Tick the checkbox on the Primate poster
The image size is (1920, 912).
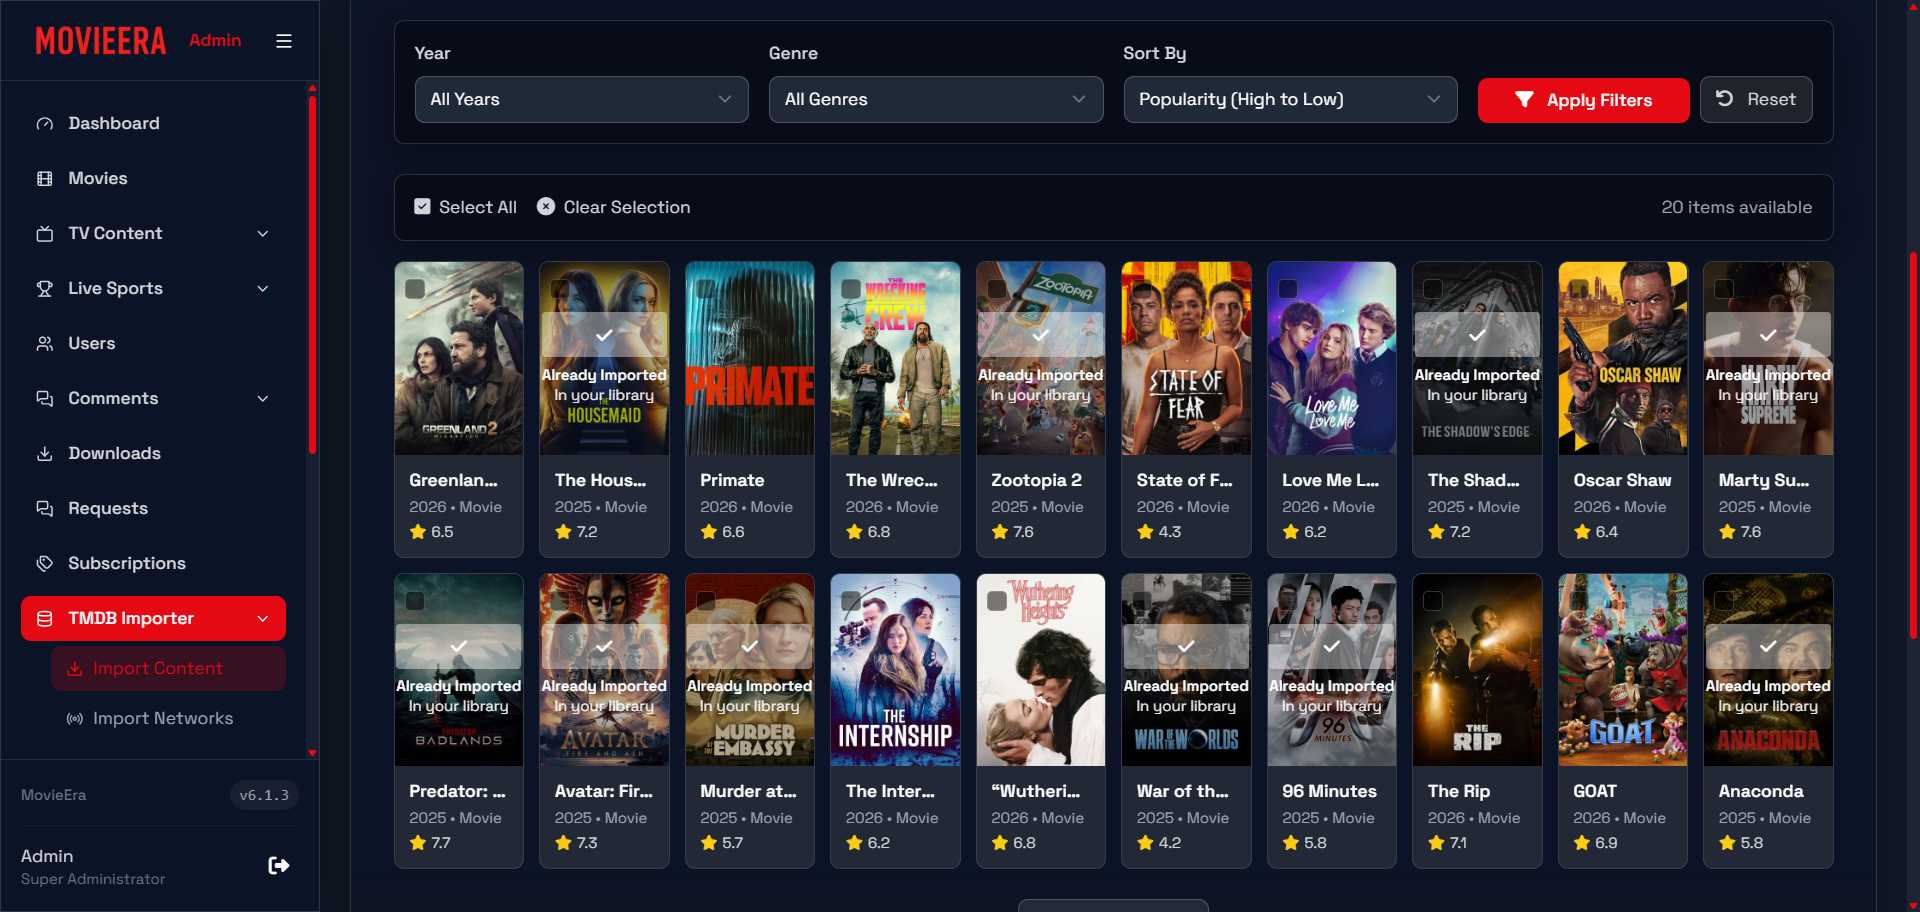(706, 289)
